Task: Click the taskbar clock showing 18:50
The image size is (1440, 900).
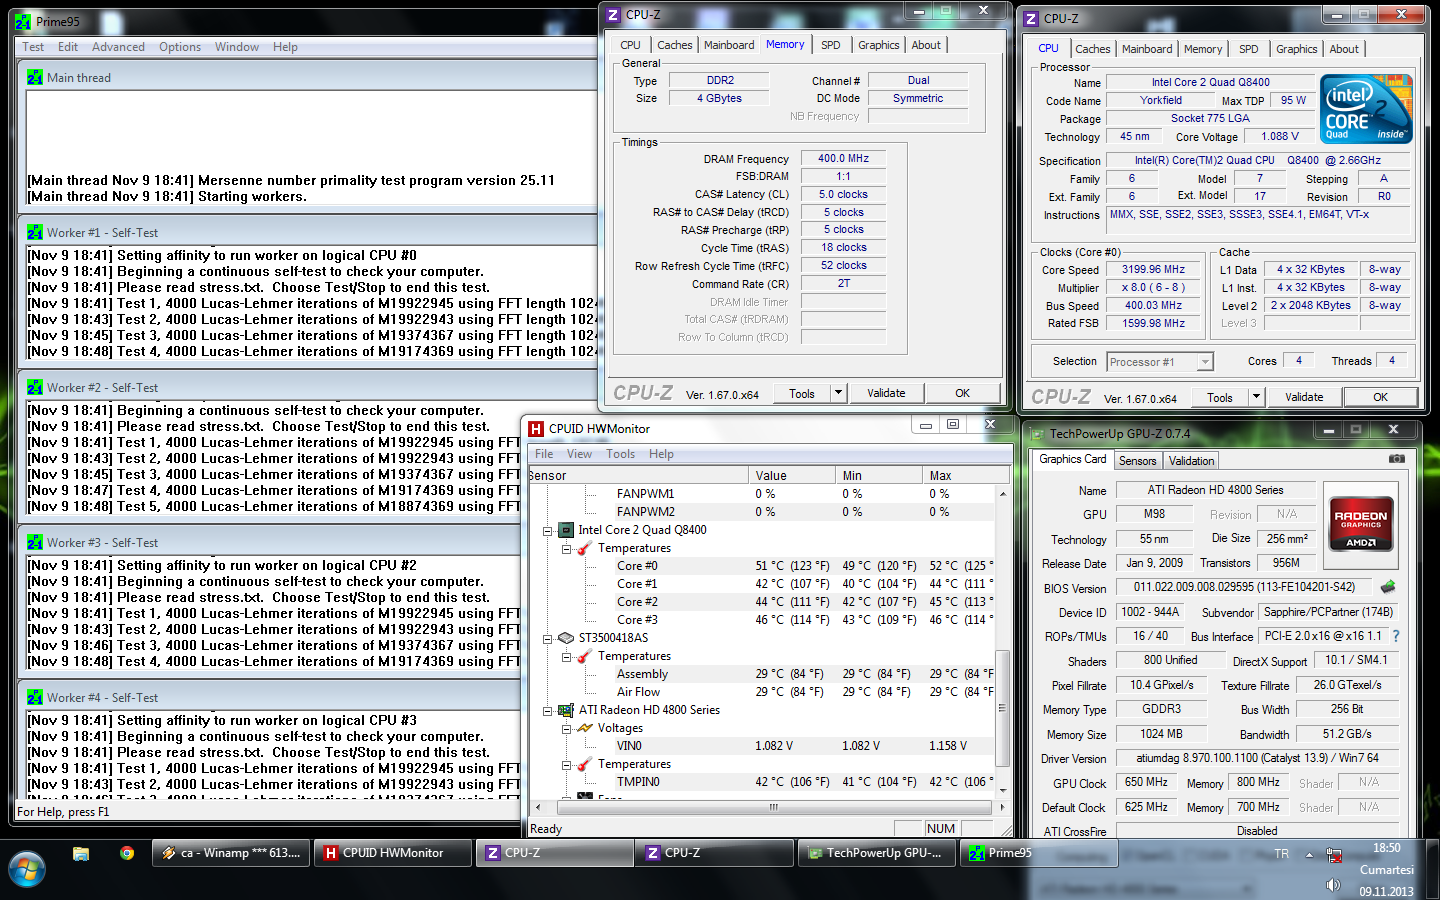Action: coord(1387,848)
